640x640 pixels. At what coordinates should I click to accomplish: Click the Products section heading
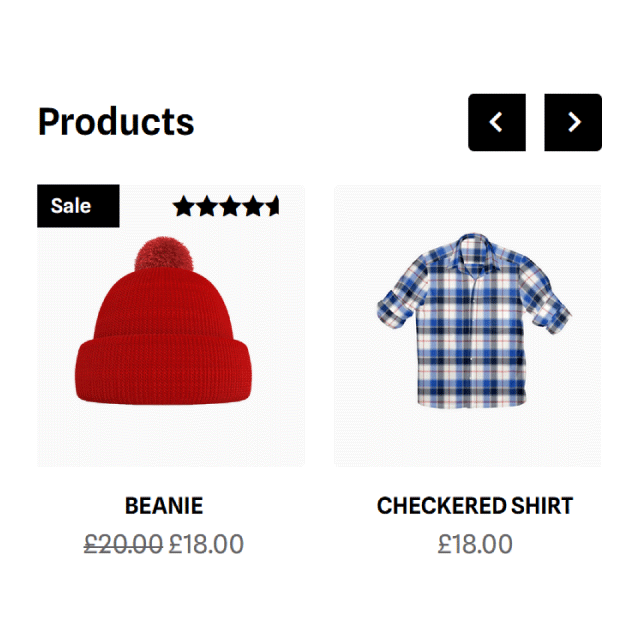(116, 122)
